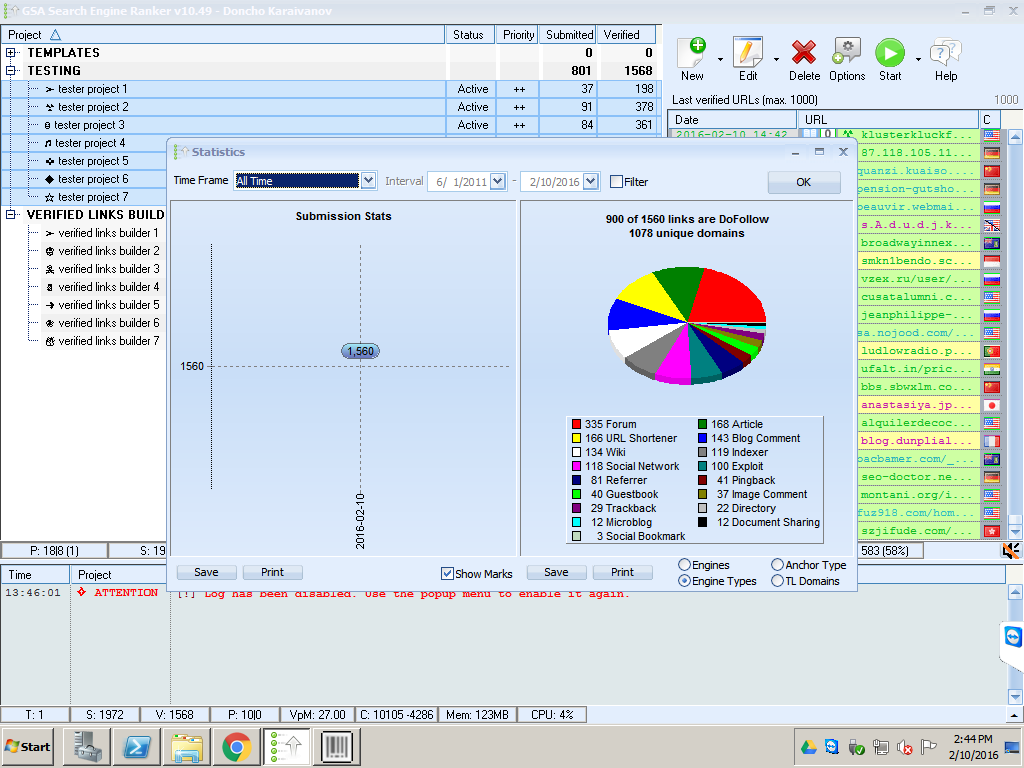Click the Action Center flag tray icon
Viewport: 1024px width, 768px height.
click(x=929, y=746)
